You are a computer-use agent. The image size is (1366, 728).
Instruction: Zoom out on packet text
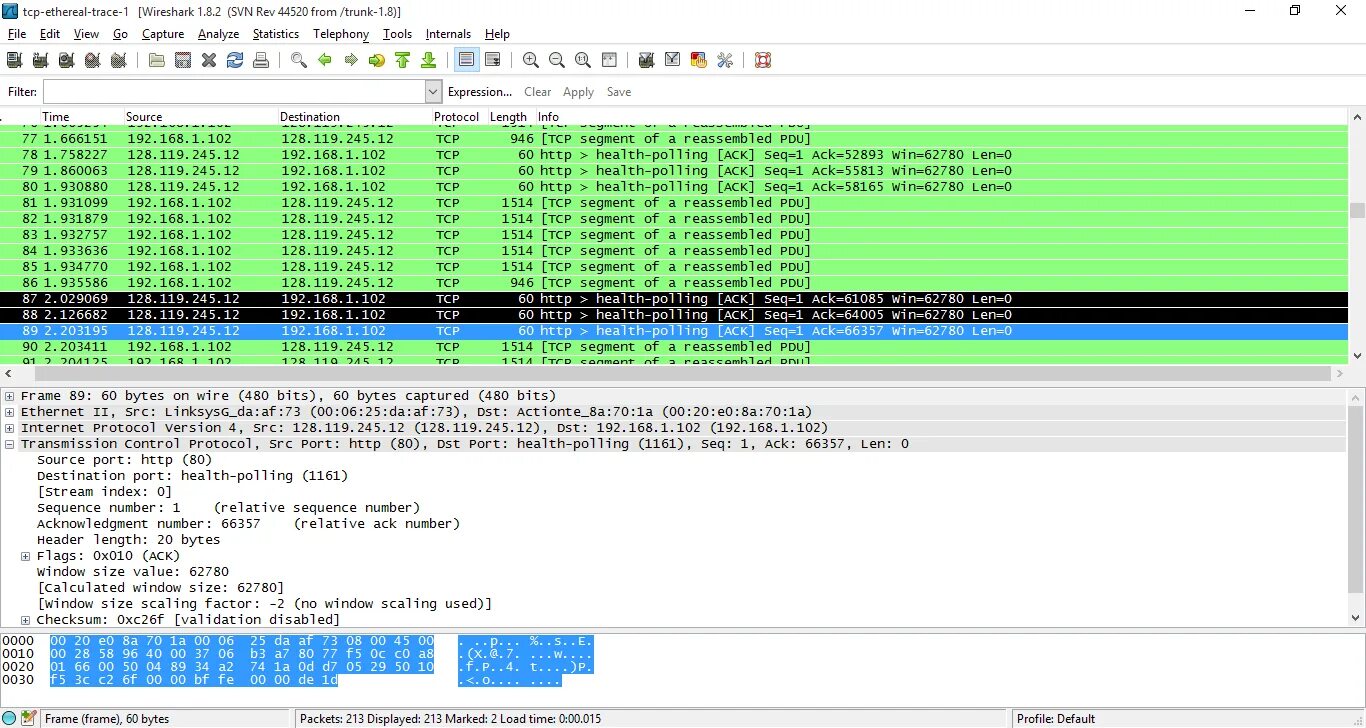[x=557, y=60]
